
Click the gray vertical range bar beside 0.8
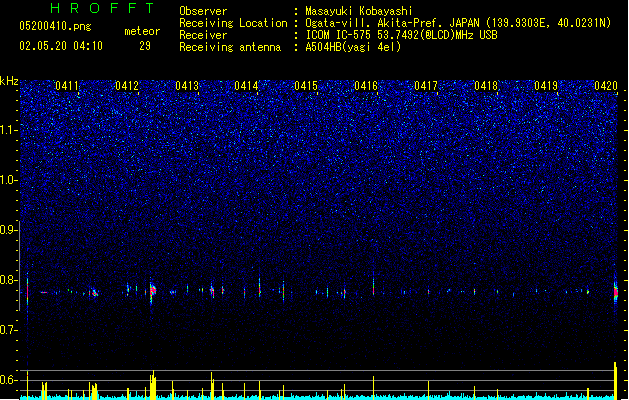[20, 266]
